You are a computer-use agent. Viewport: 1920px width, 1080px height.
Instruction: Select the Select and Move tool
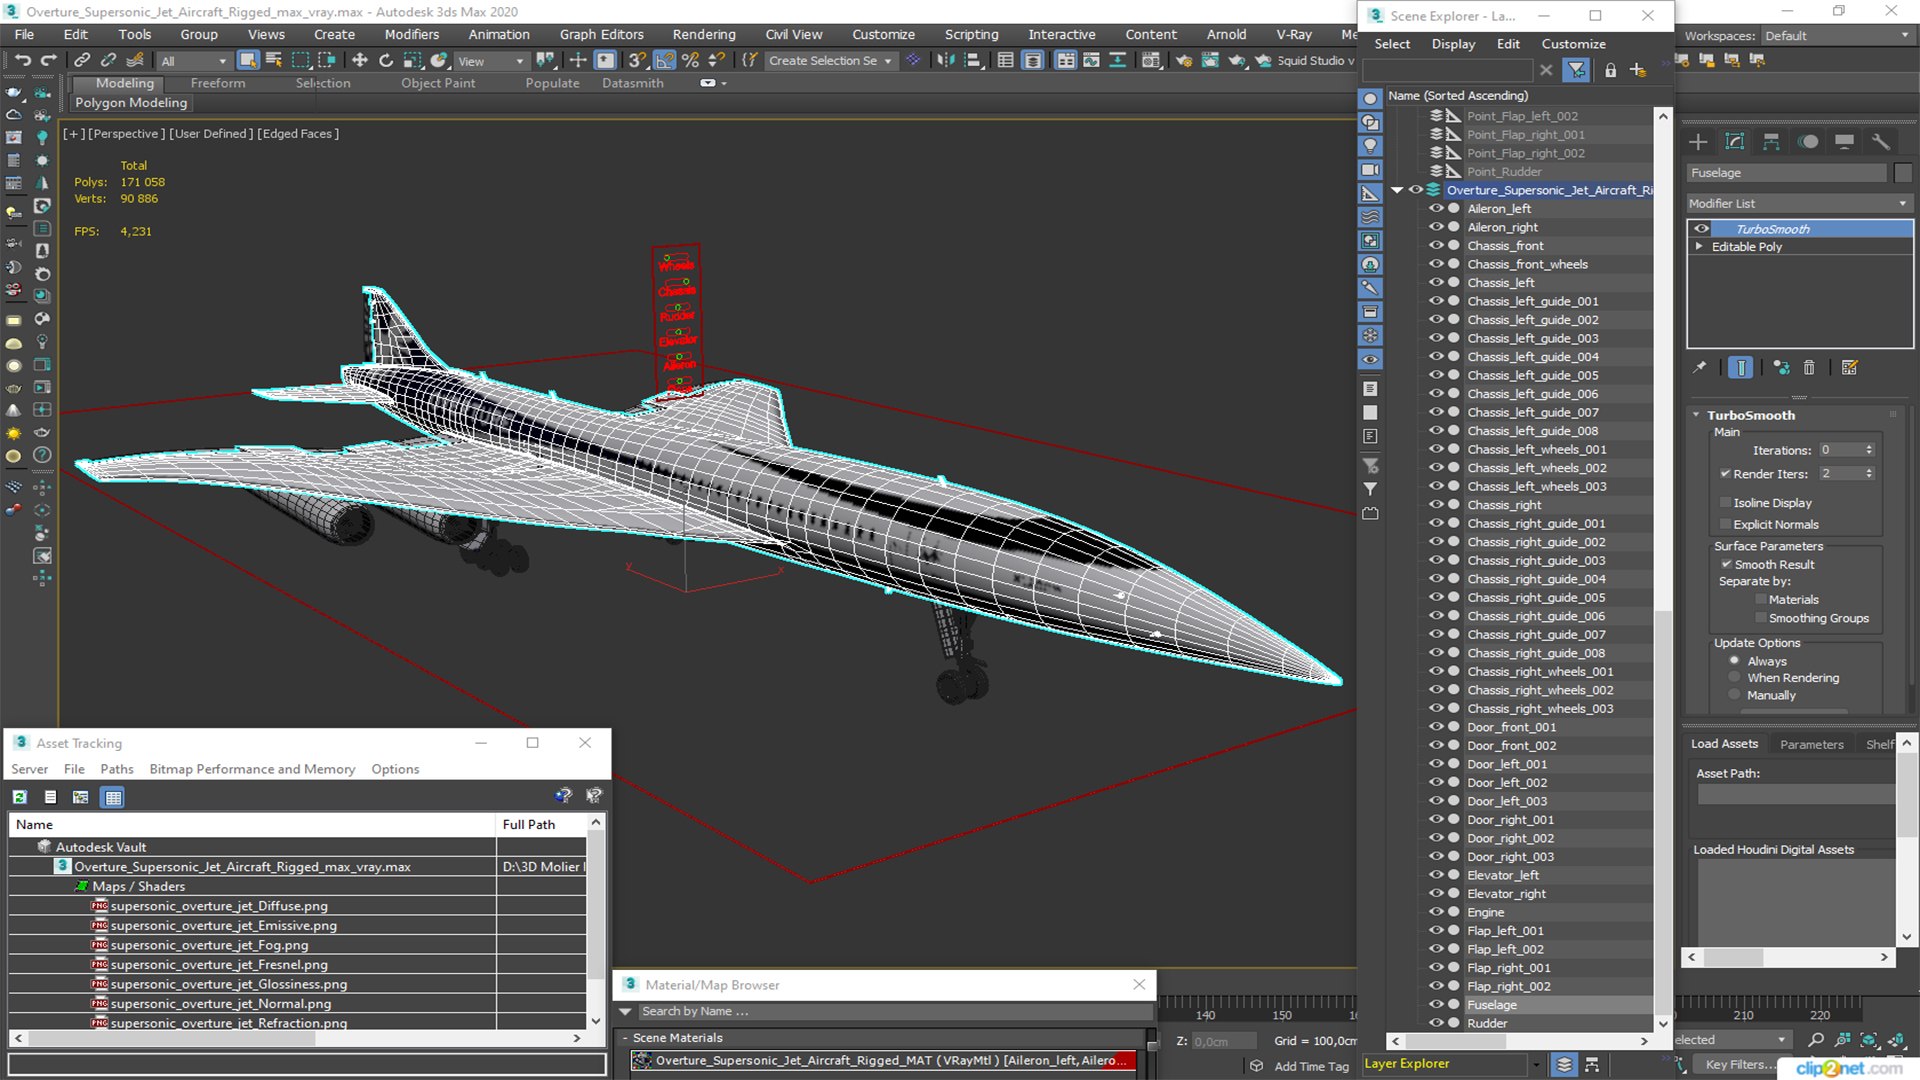359,61
